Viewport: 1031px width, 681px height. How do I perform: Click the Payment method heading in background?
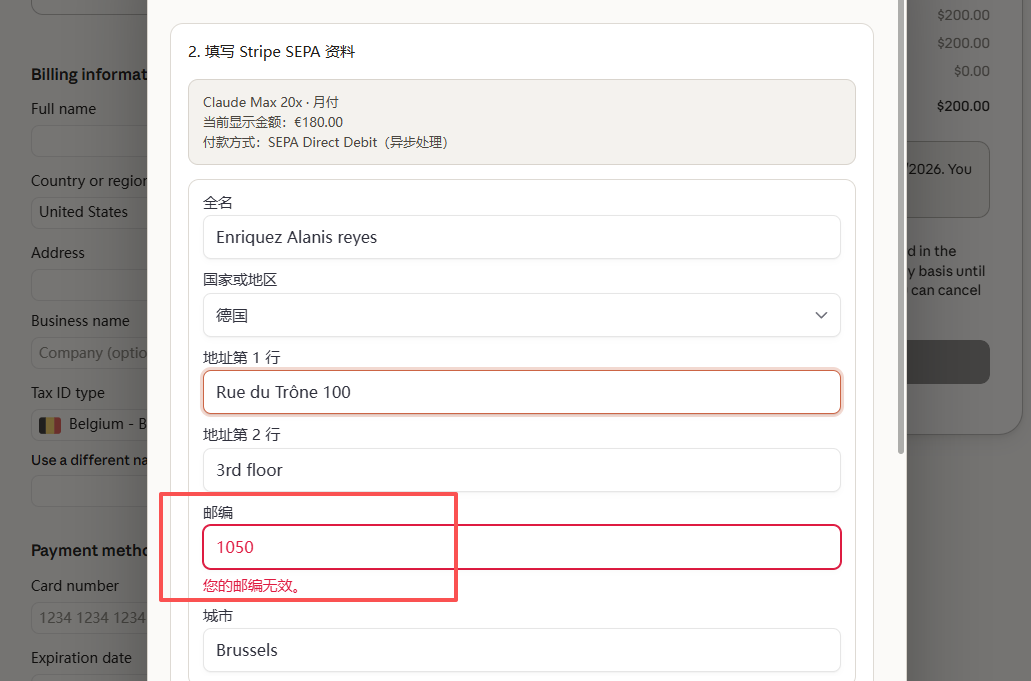pyautogui.click(x=89, y=551)
